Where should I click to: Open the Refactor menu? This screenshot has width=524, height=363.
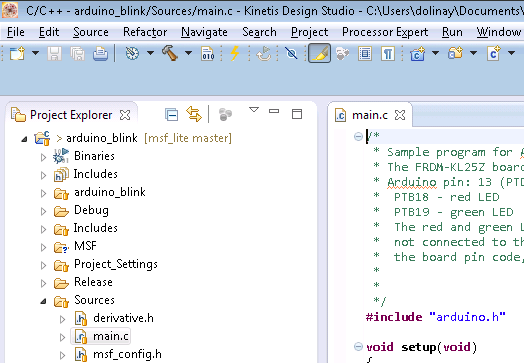point(145,32)
